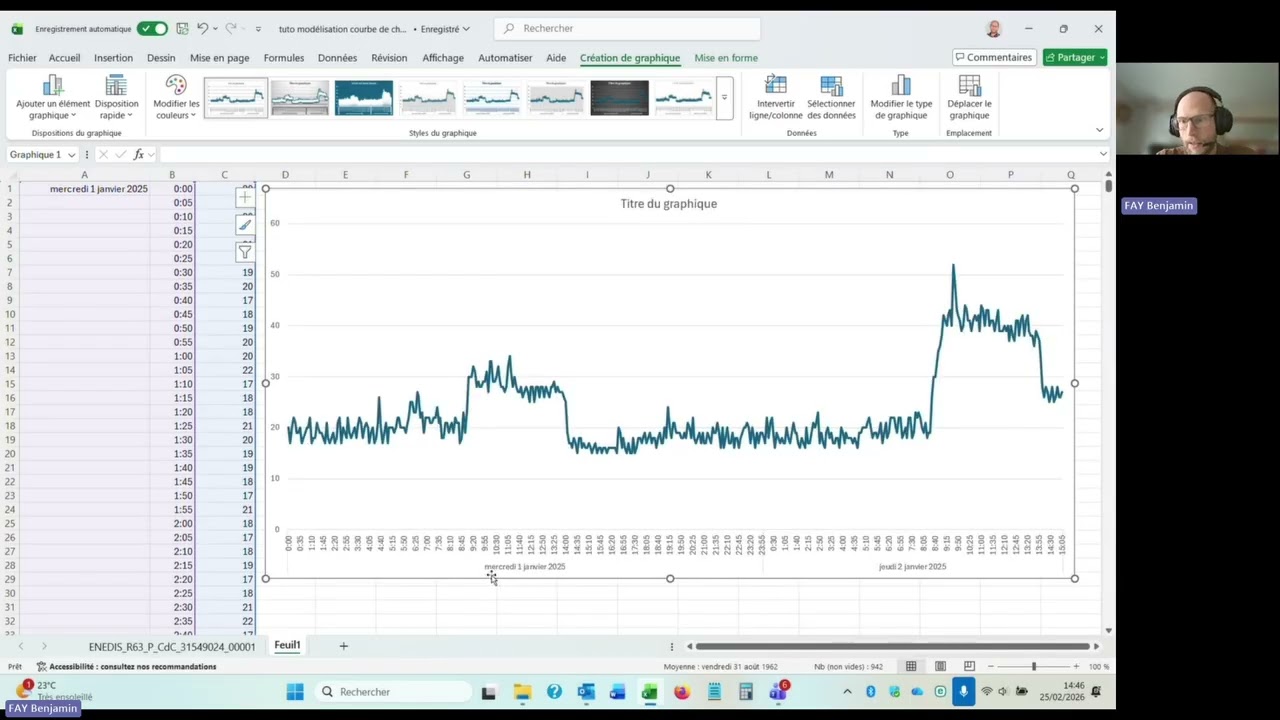Screen dimensions: 1280x720
Task: Open Ajouter un élément graphique menu
Action: (53, 98)
